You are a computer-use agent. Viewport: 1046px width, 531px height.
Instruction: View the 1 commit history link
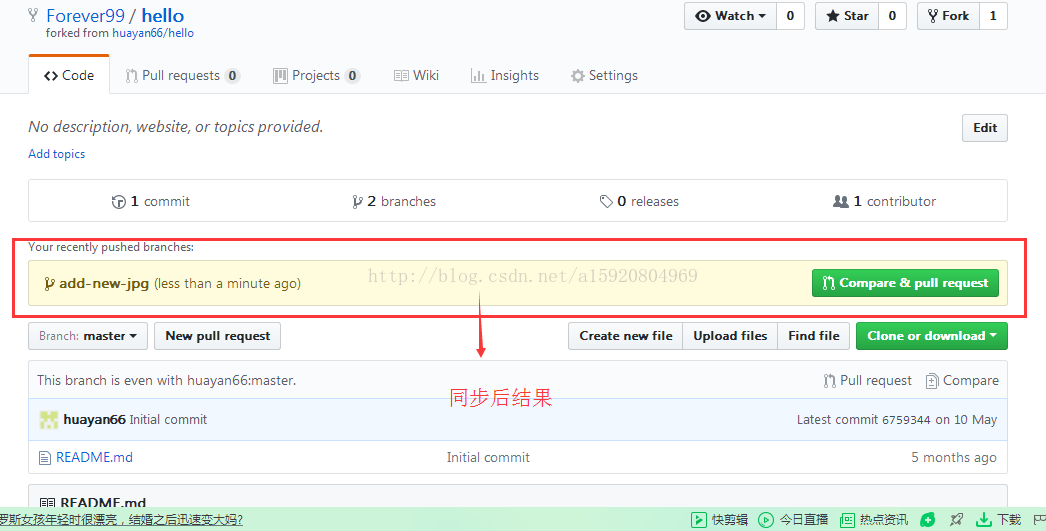pyautogui.click(x=151, y=201)
